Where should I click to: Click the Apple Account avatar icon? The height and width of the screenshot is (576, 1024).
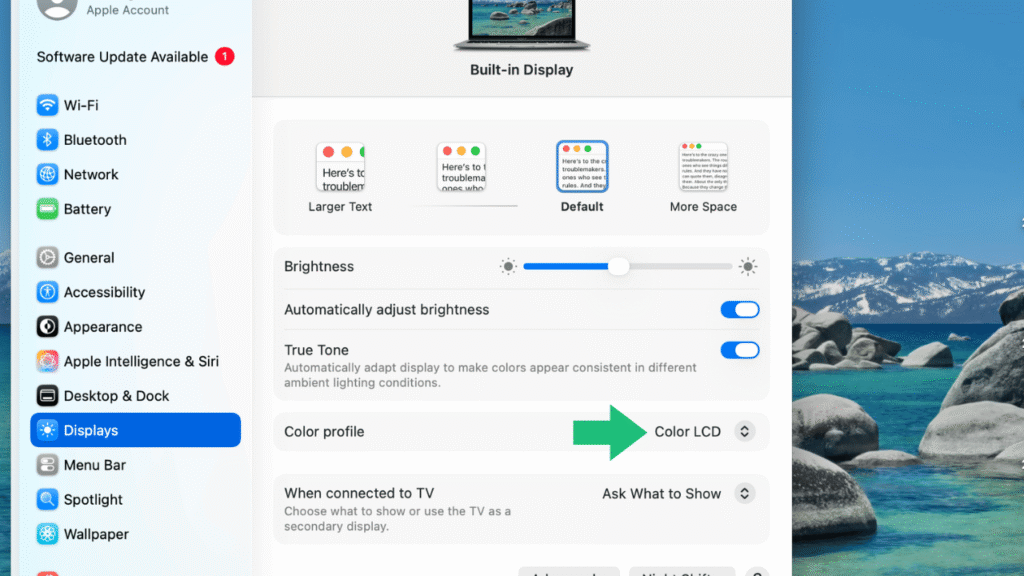coord(57,8)
